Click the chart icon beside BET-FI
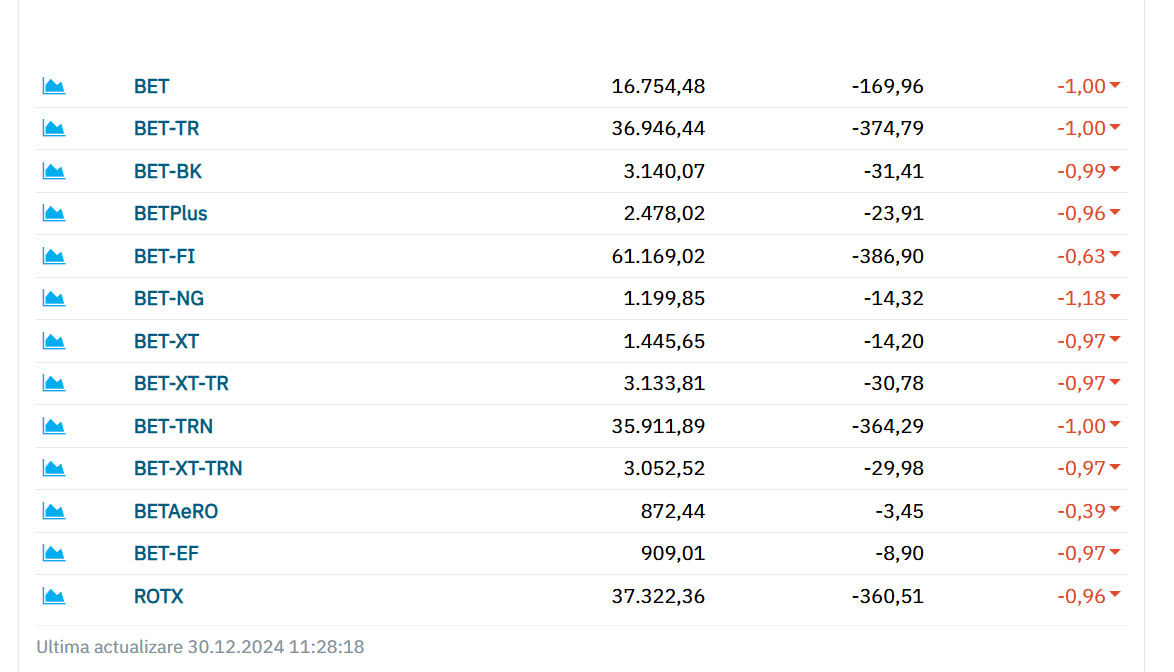This screenshot has width=1174, height=672. click(x=54, y=256)
